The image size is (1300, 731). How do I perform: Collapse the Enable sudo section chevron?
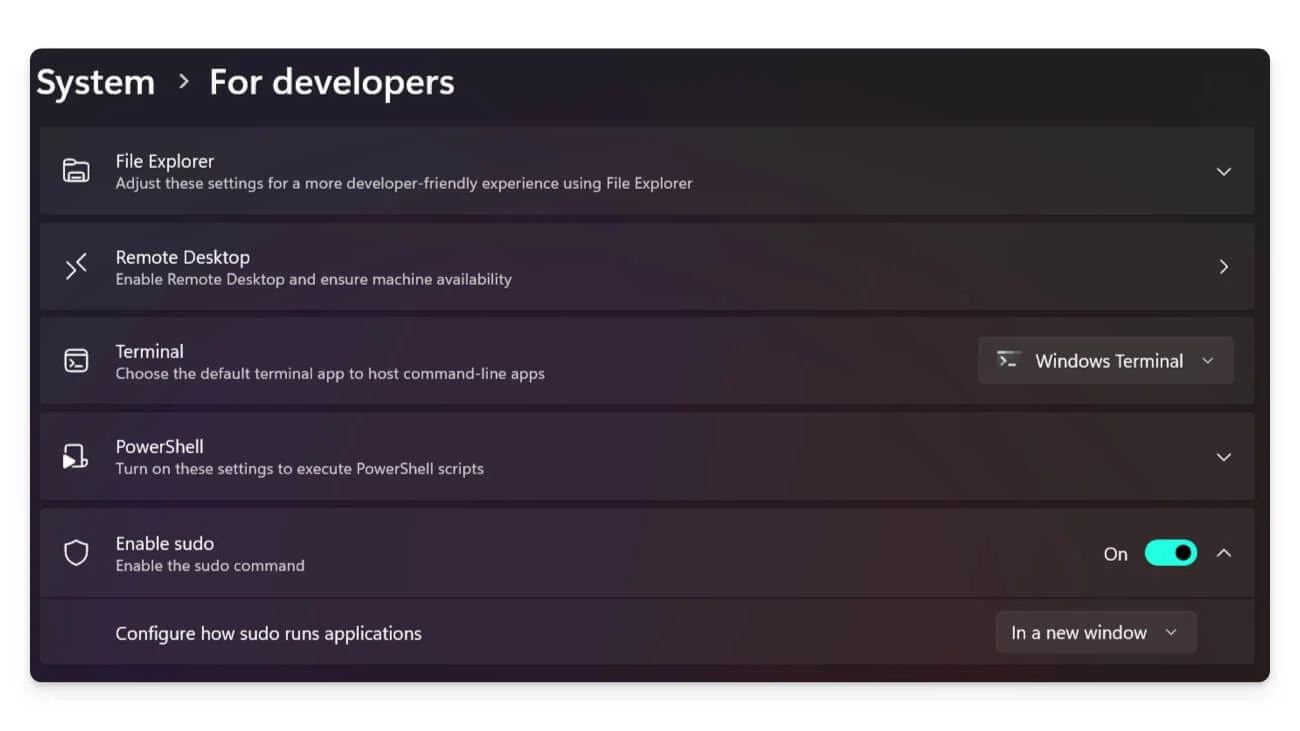click(1223, 553)
